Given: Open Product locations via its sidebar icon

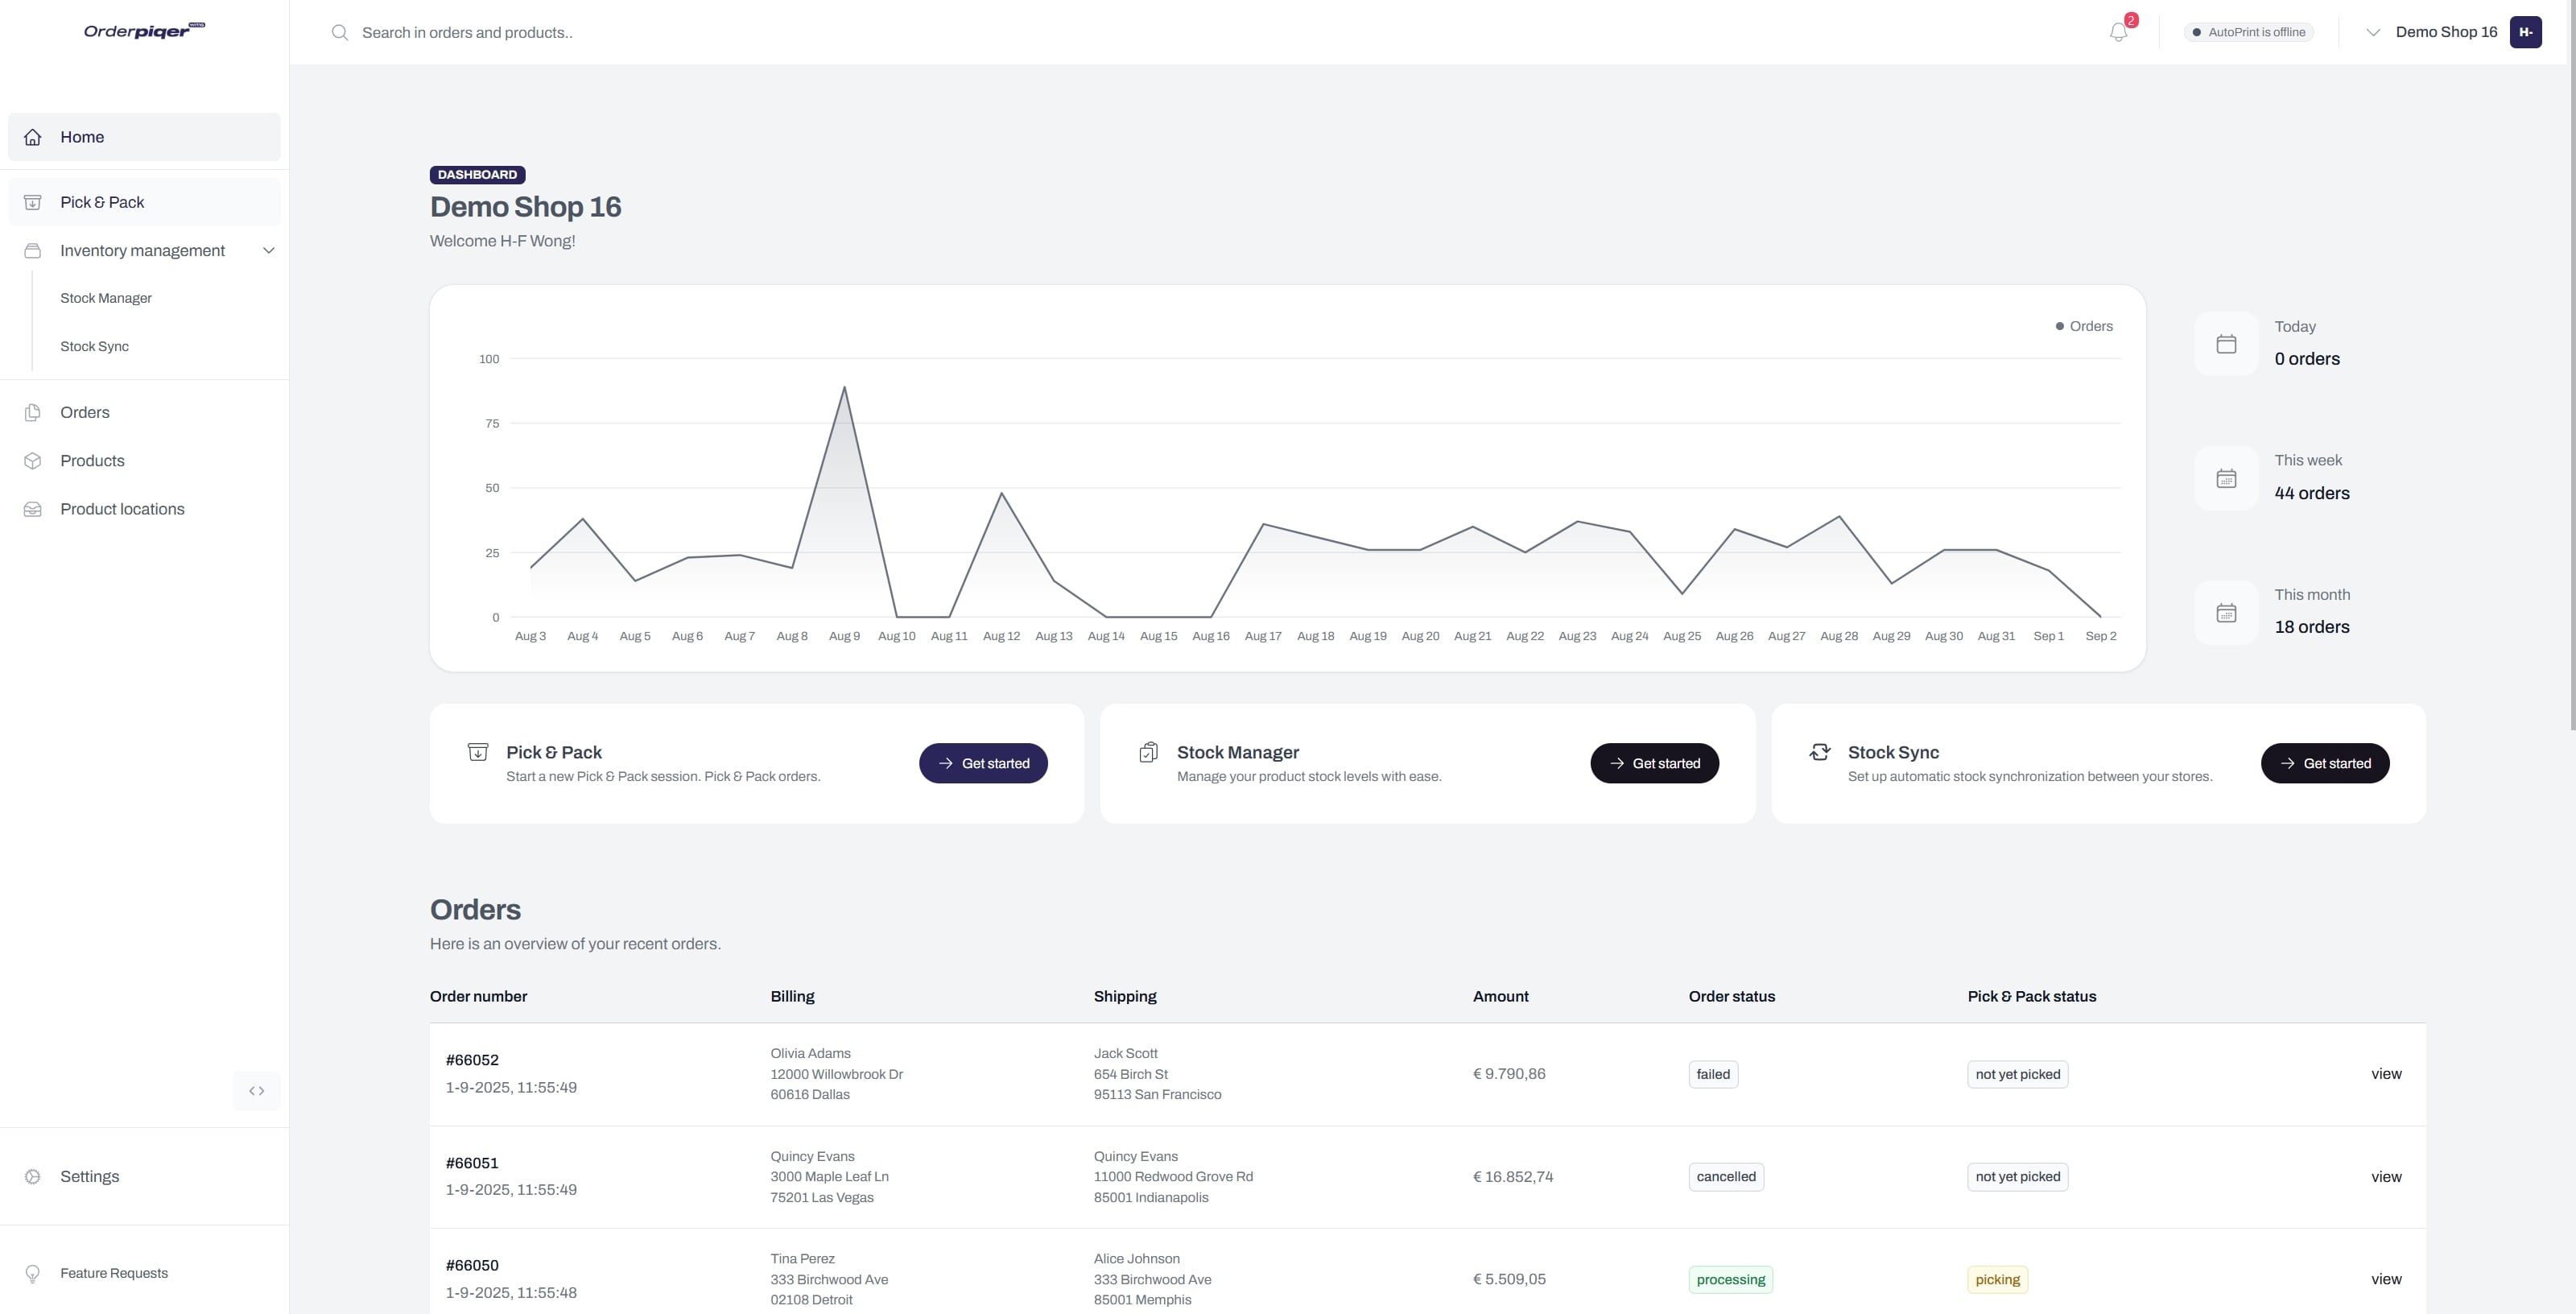Looking at the screenshot, I should pyautogui.click(x=33, y=509).
